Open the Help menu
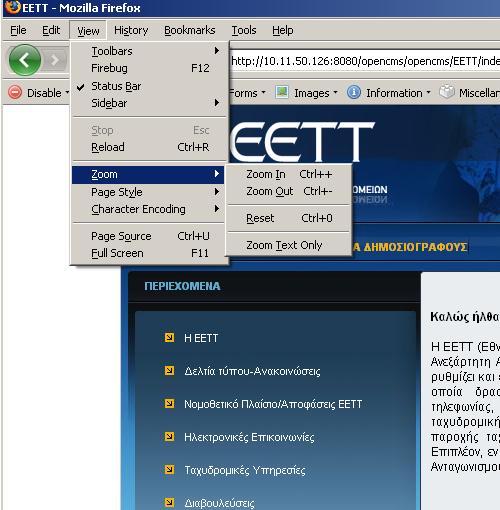The height and width of the screenshot is (510, 500). click(283, 30)
